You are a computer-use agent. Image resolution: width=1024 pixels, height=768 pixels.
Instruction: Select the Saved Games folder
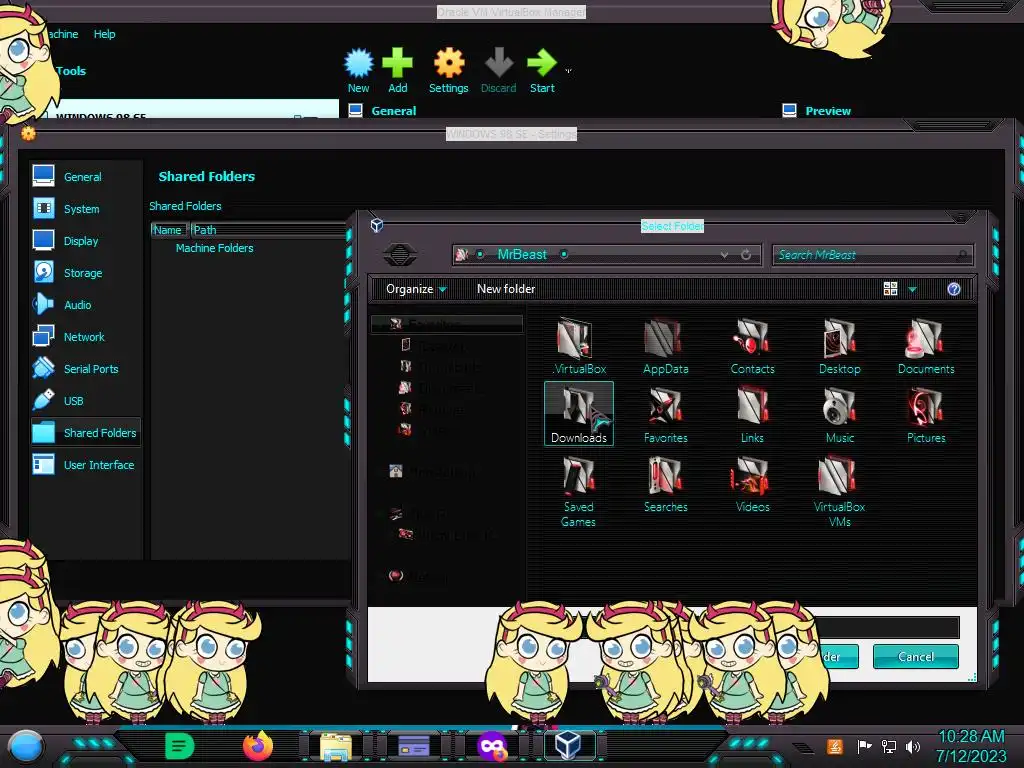pyautogui.click(x=579, y=492)
